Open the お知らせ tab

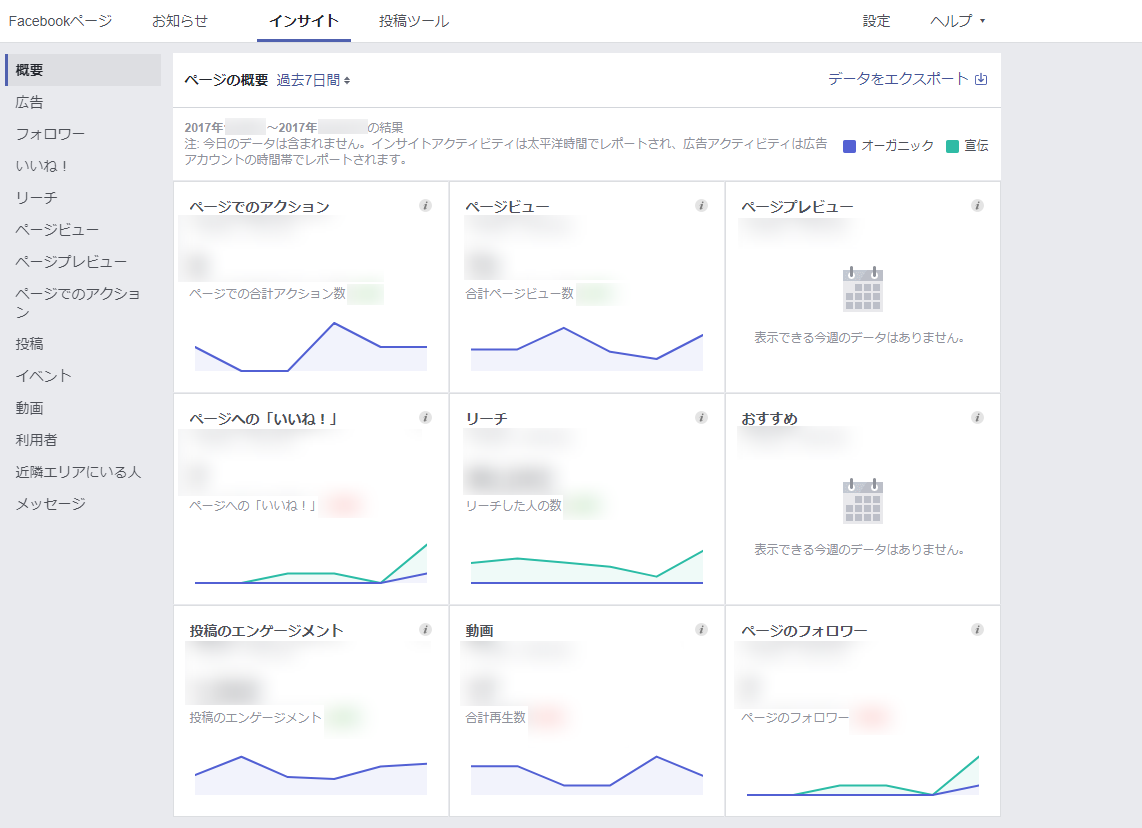pyautogui.click(x=180, y=21)
